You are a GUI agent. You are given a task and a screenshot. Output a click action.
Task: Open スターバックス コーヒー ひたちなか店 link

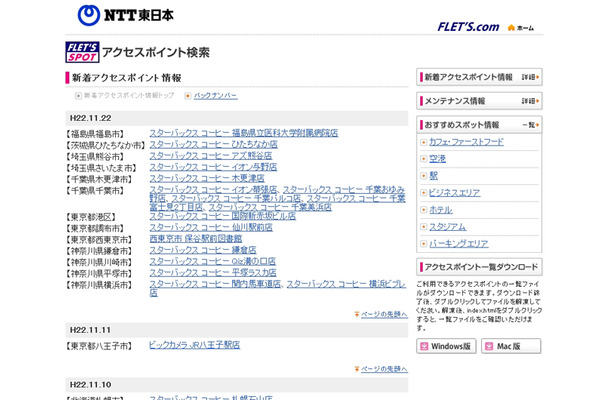click(214, 144)
